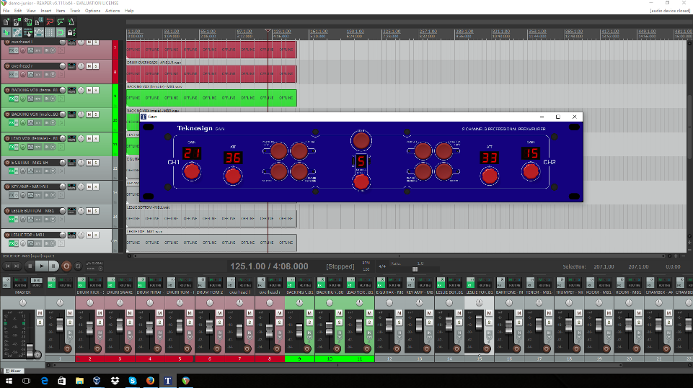Image resolution: width=693 pixels, height=388 pixels.
Task: Click the red knob under display 21
Action: click(191, 172)
